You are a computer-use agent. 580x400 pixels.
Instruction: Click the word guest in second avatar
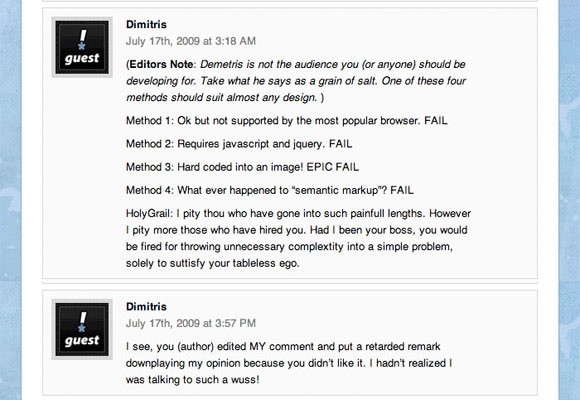(x=82, y=340)
